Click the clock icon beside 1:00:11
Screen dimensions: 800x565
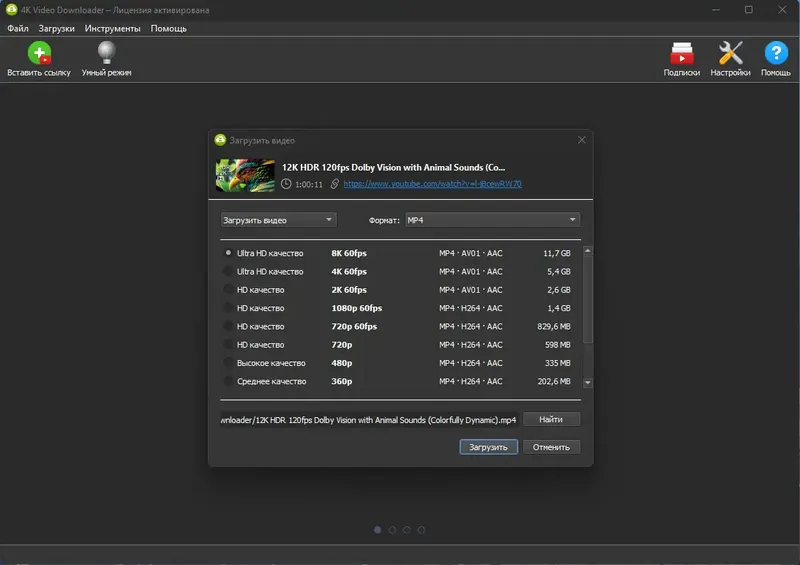(x=286, y=184)
